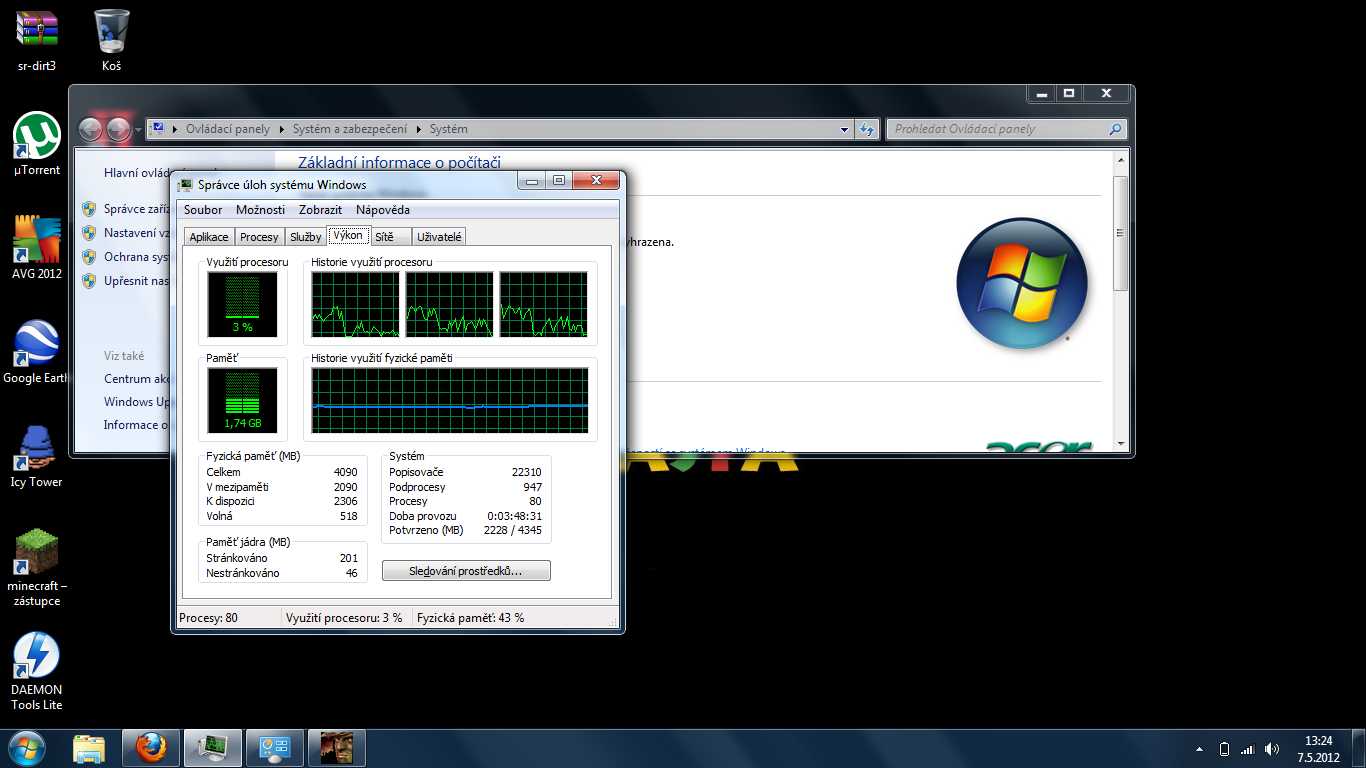Open the volume speaker tray icon
This screenshot has width=1366, height=768.
coord(1271,749)
